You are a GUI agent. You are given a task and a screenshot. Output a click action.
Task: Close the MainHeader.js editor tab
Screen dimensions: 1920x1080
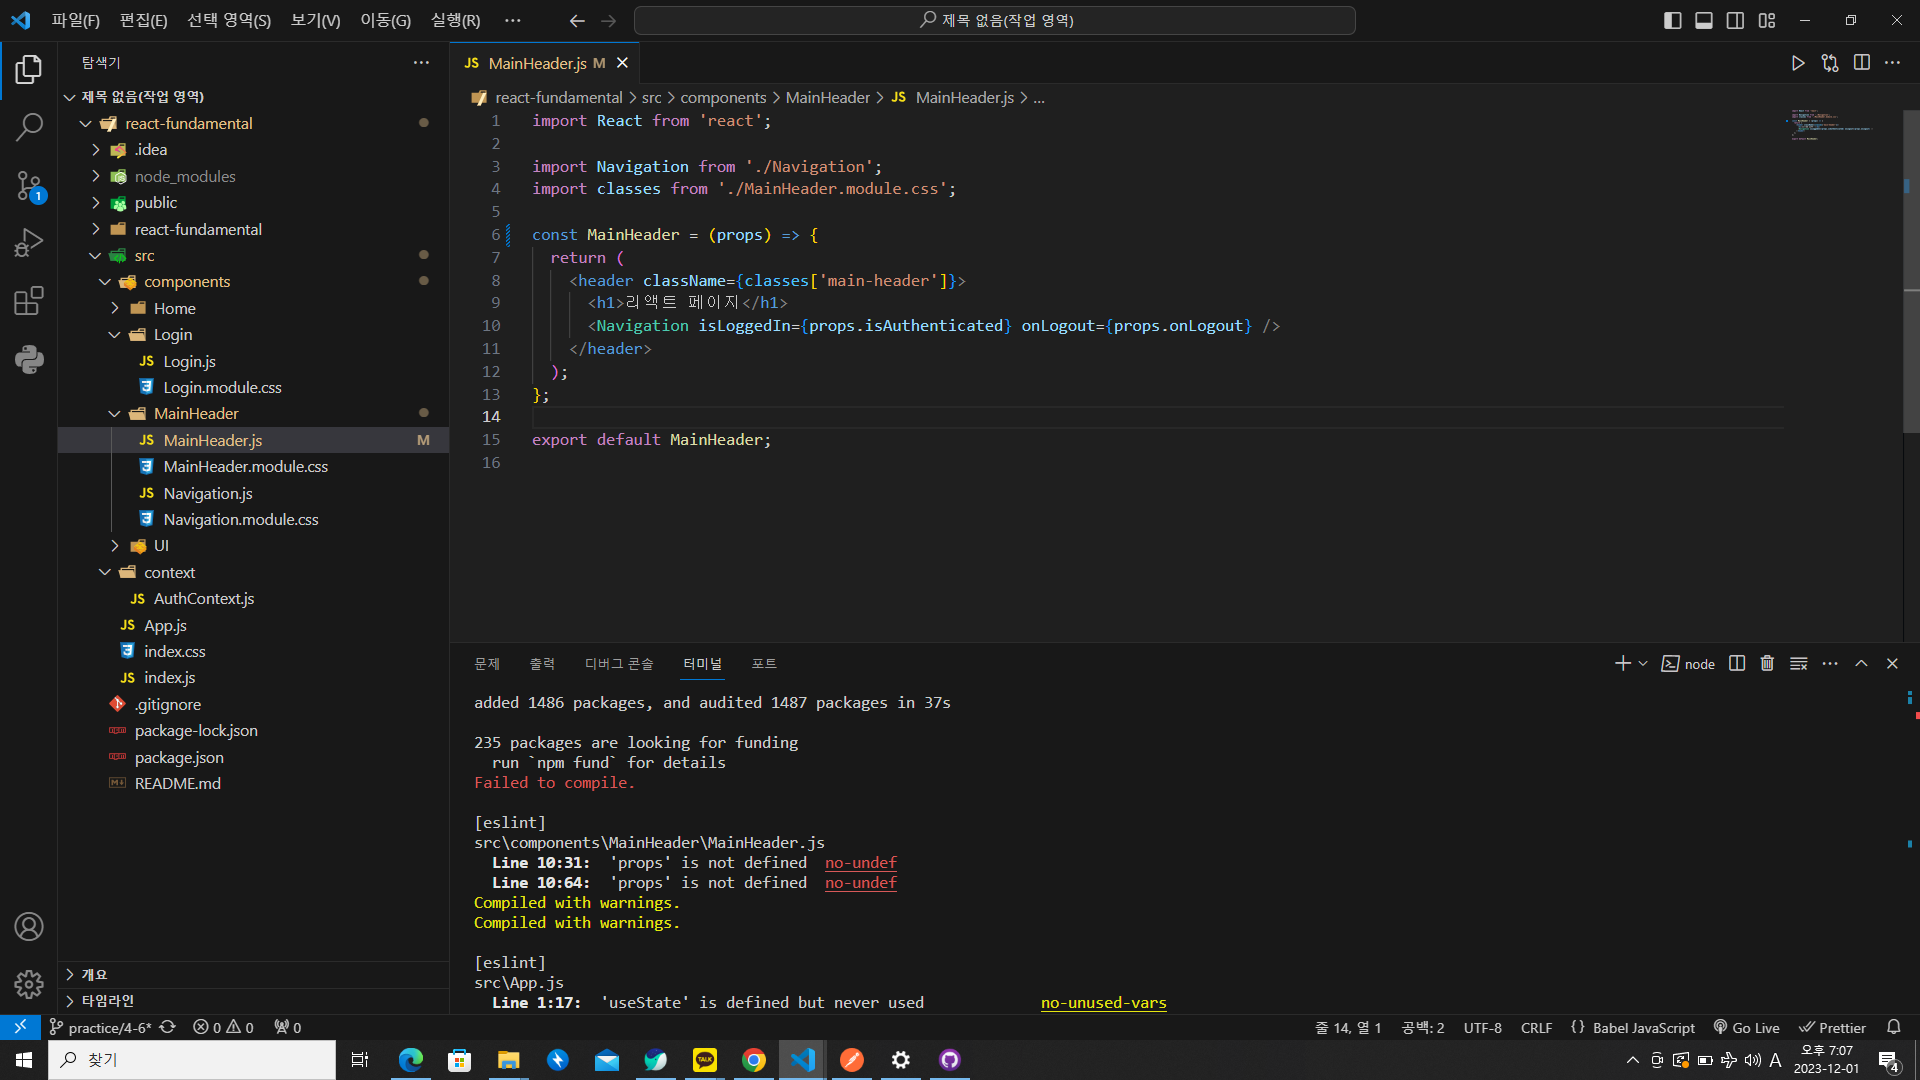click(622, 63)
